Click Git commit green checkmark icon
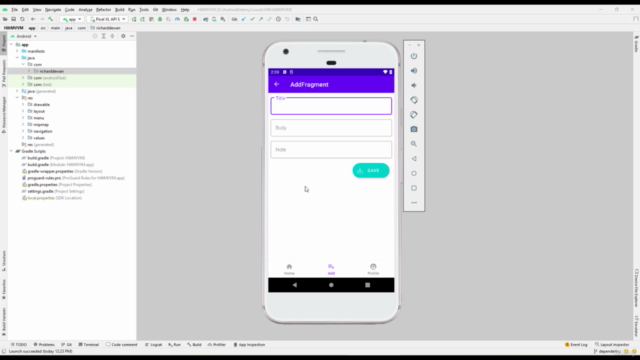This screenshot has height=360, width=640. coord(252,19)
